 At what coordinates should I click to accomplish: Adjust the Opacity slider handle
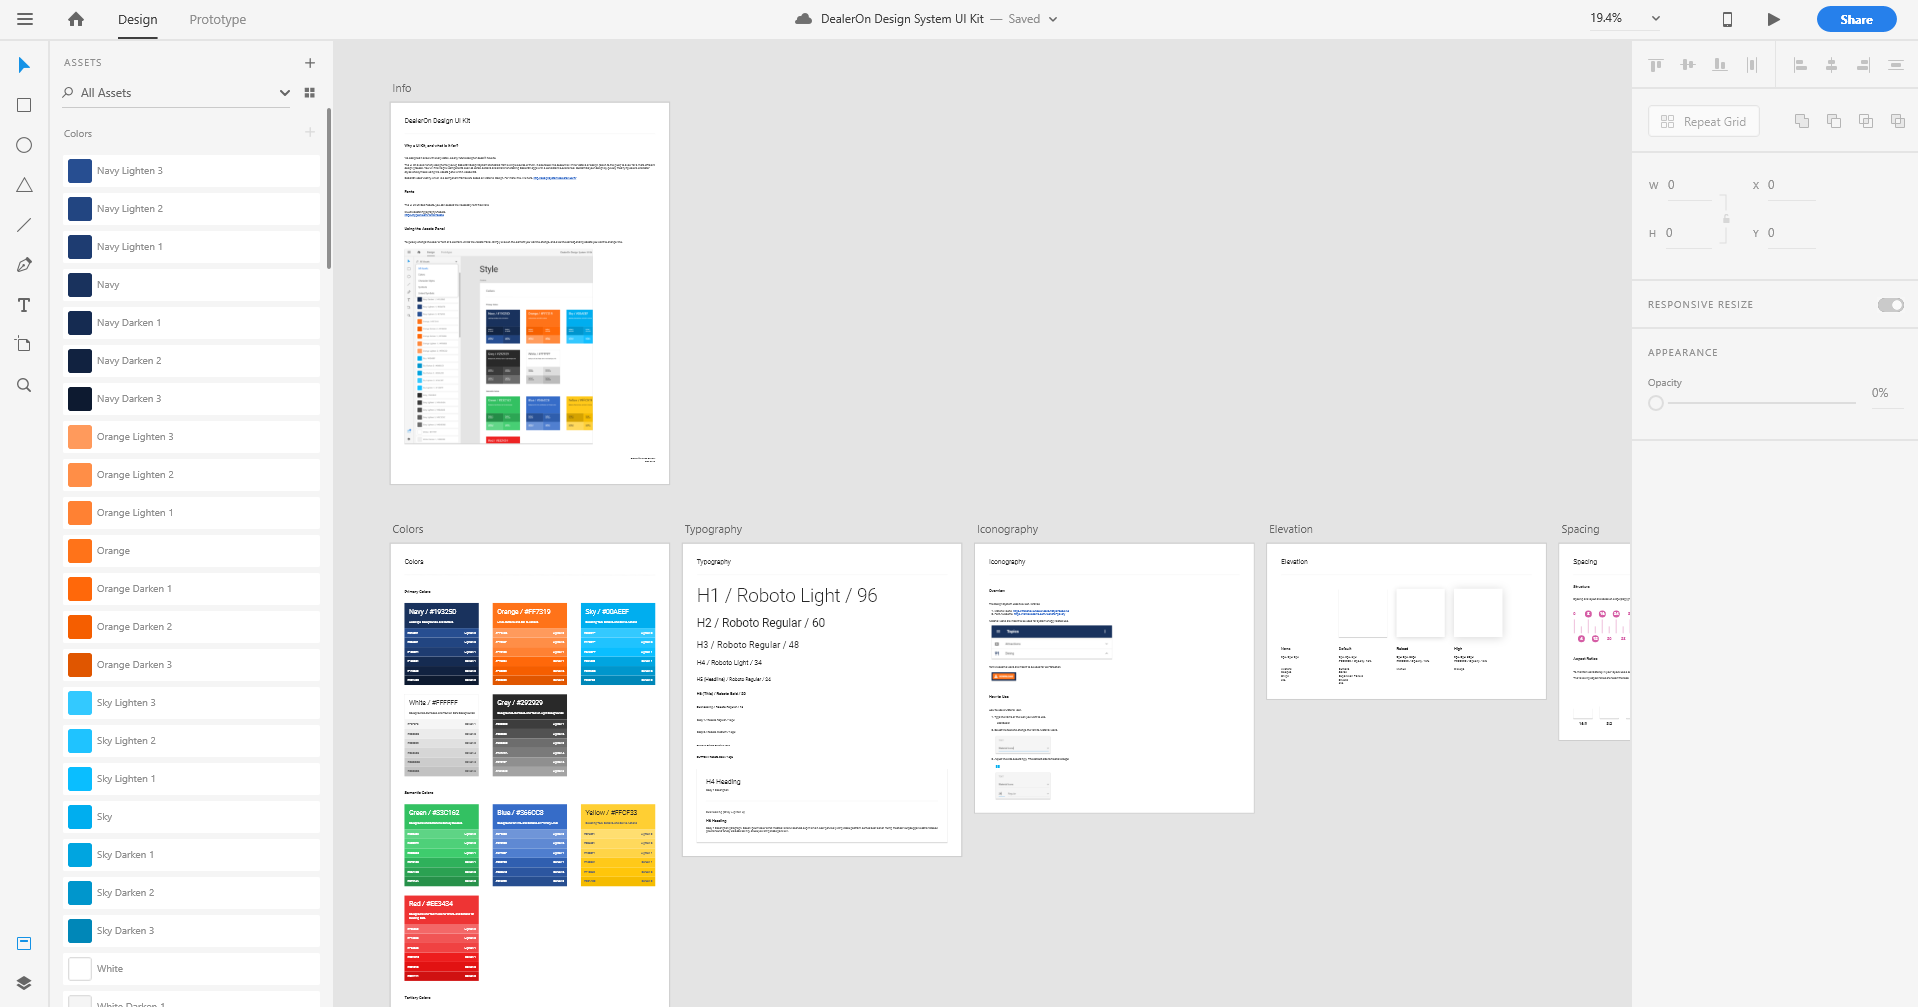(x=1656, y=403)
